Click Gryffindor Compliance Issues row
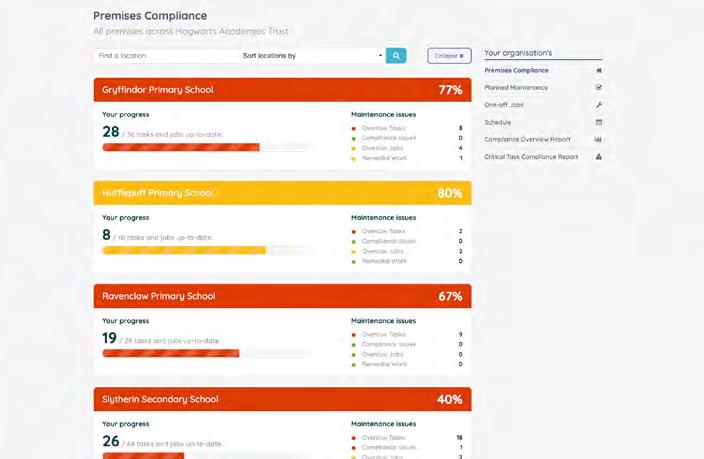 pyautogui.click(x=407, y=138)
